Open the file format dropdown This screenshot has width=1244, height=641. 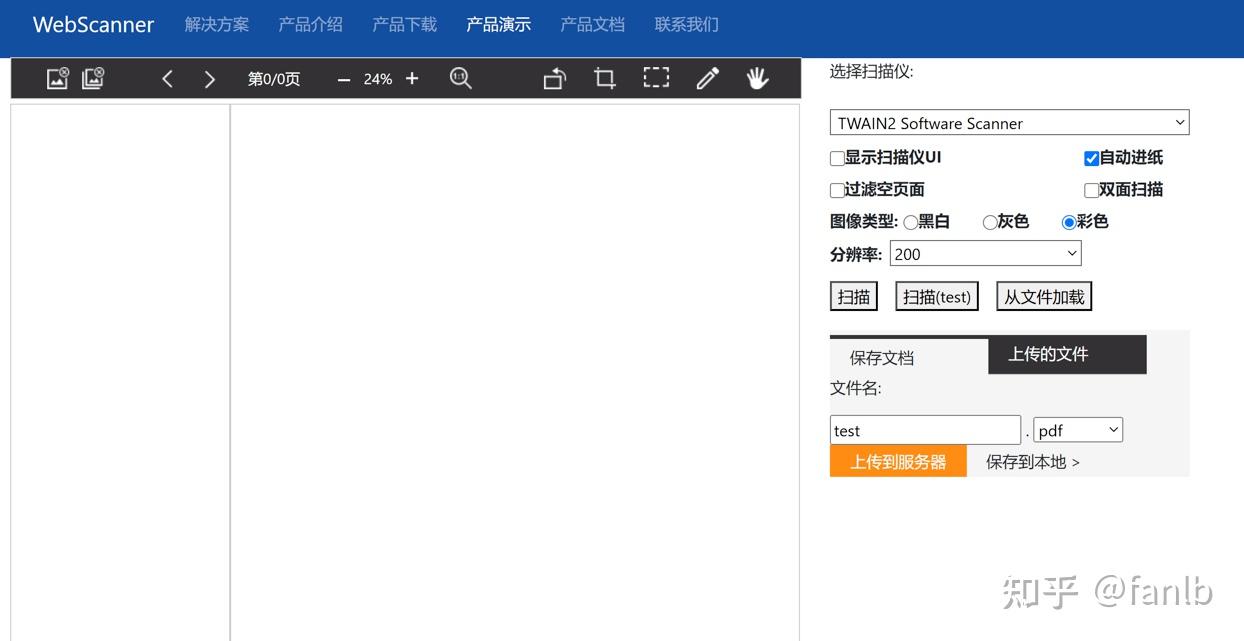[x=1078, y=429]
